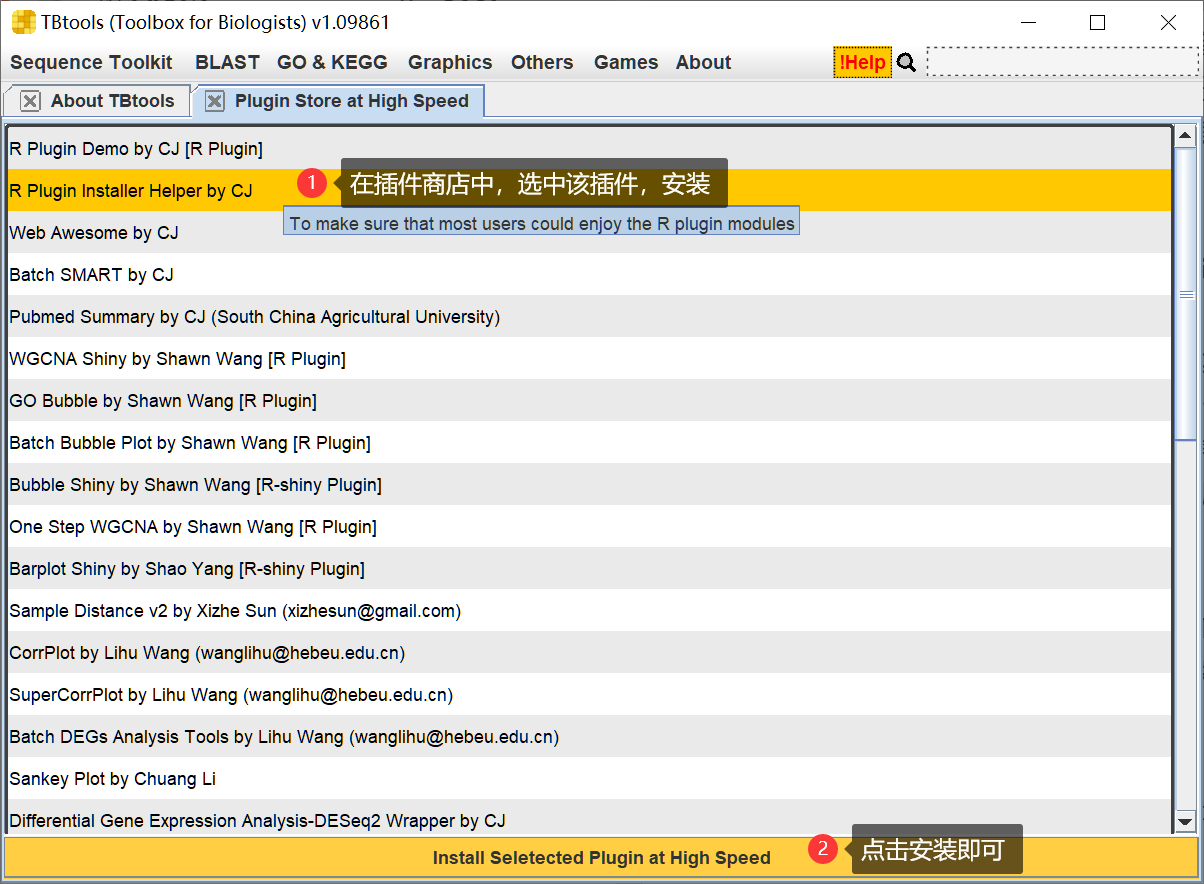Select CorrPlot by Lihu Wang
Image resolution: width=1204 pixels, height=884 pixels.
click(589, 652)
